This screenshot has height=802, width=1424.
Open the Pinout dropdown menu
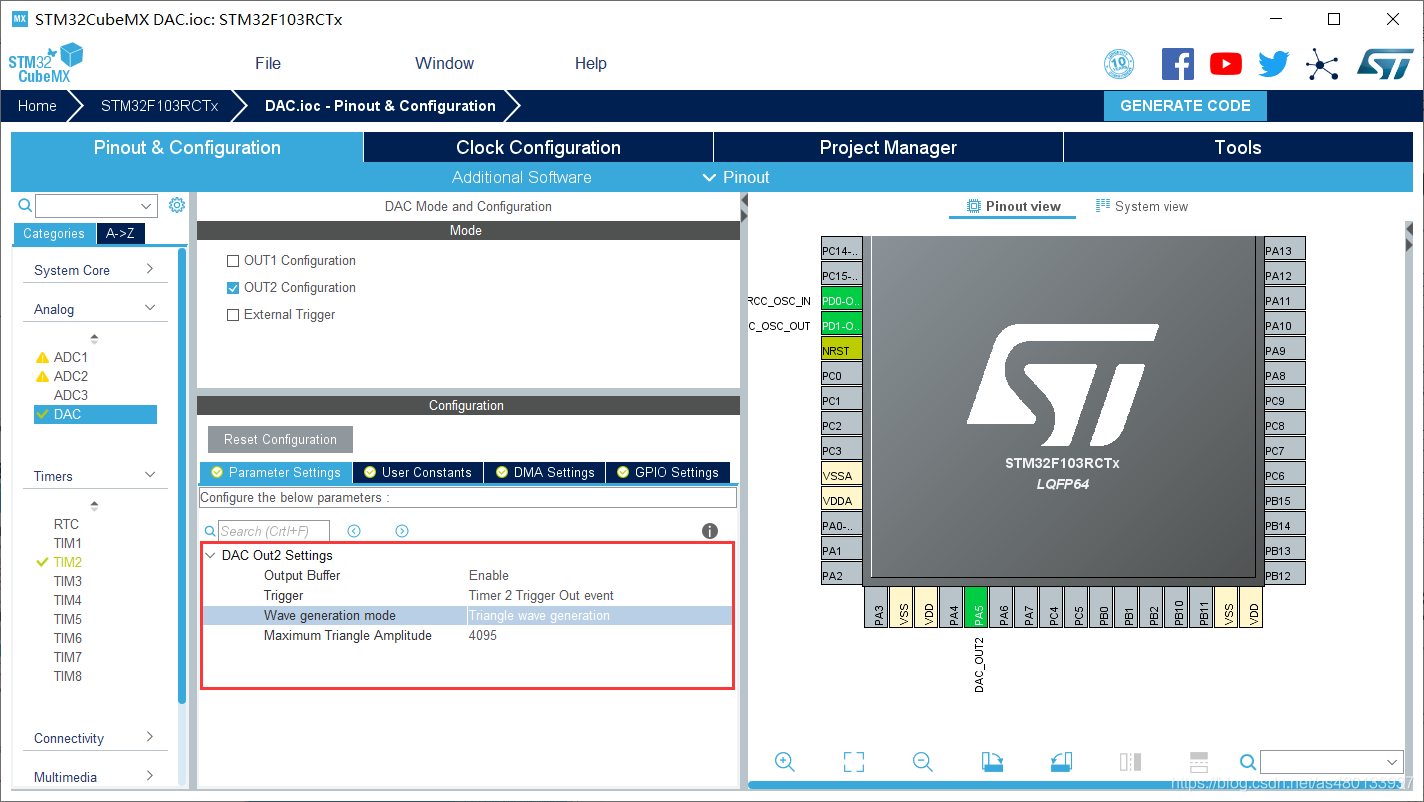coord(736,177)
